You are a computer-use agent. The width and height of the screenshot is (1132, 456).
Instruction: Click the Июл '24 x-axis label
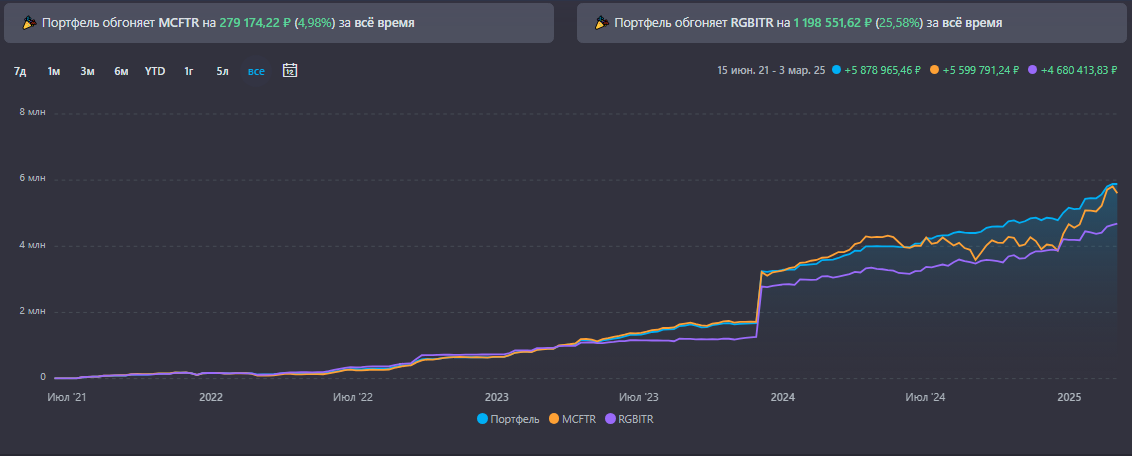[926, 397]
